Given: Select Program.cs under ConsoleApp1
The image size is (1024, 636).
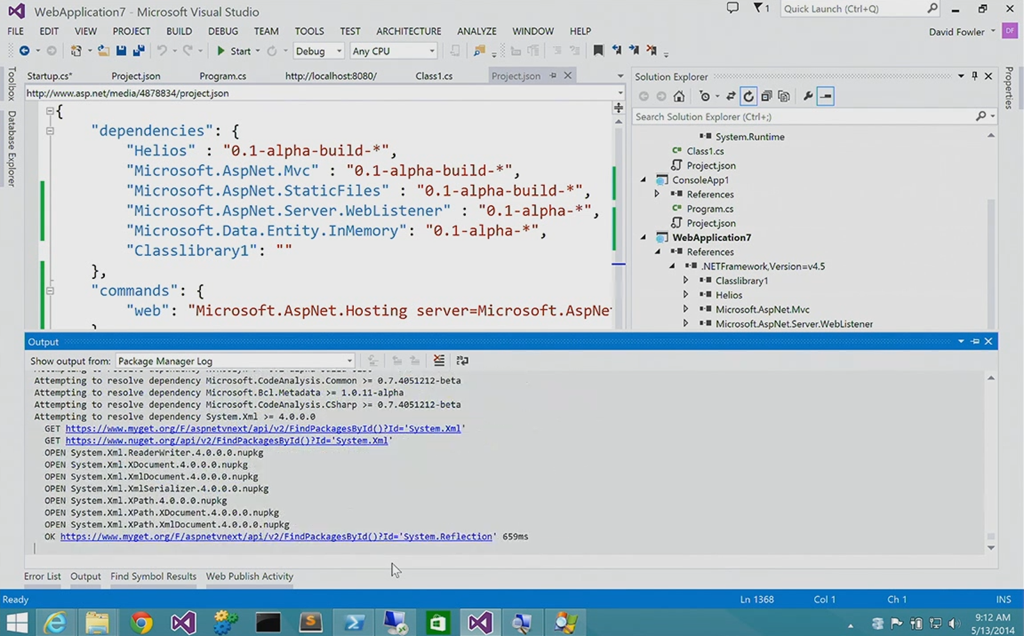Looking at the screenshot, I should pos(709,208).
